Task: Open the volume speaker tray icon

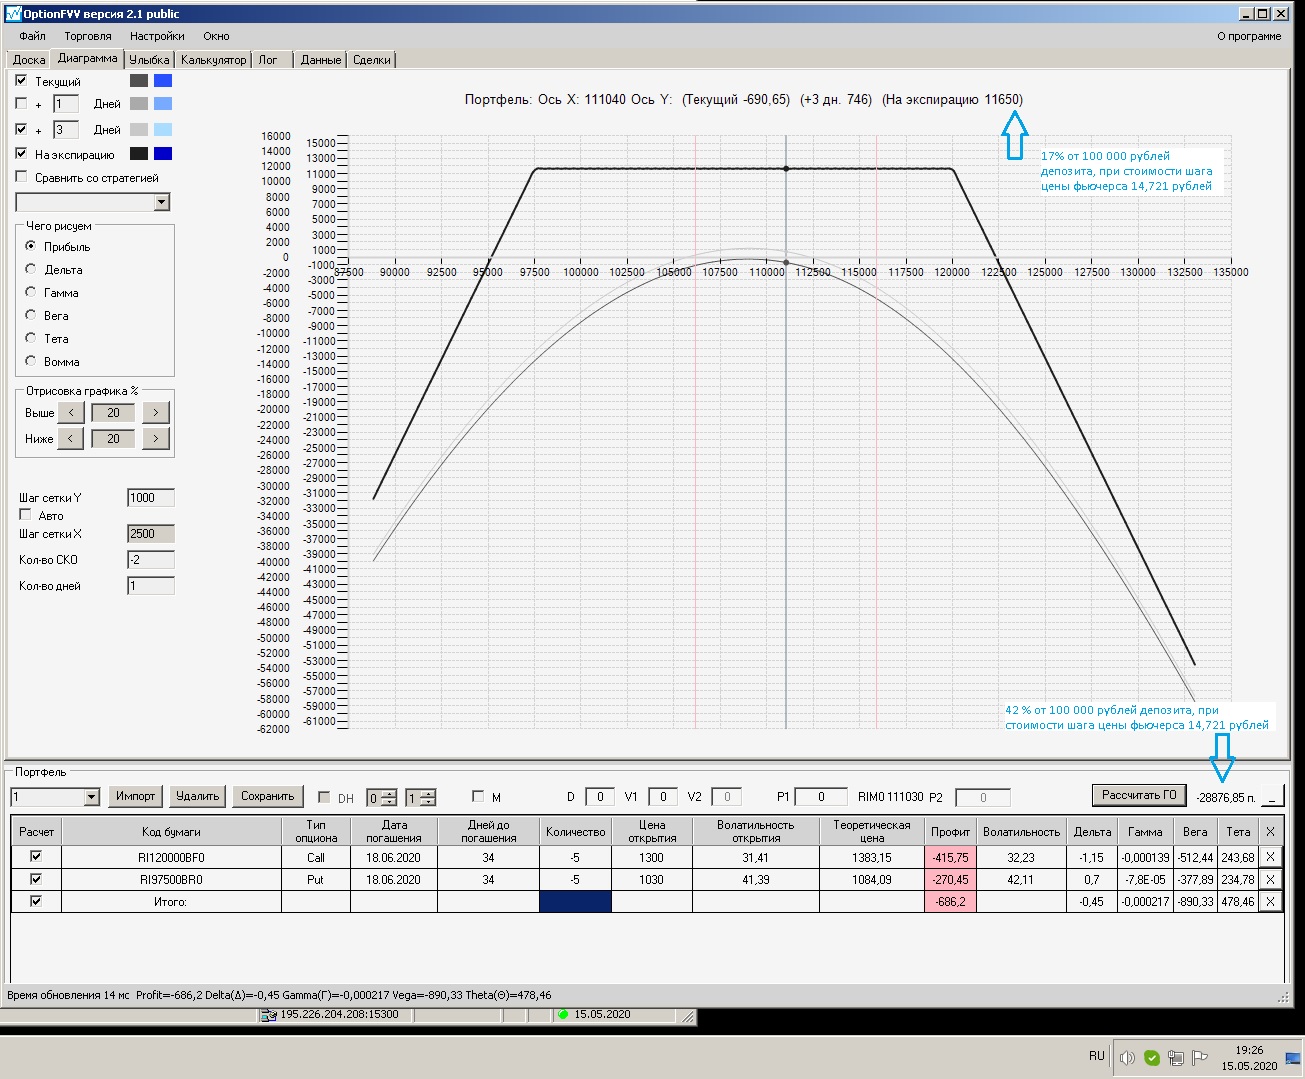Action: (x=1127, y=1057)
